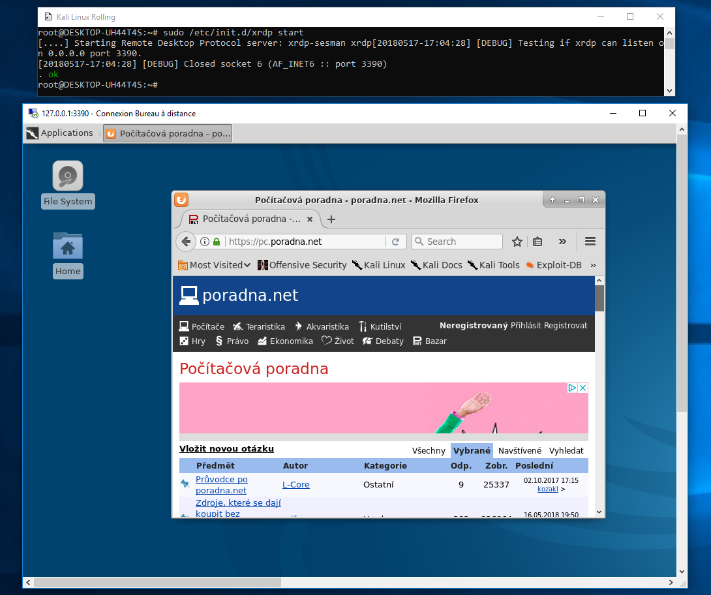Open Teraristika section link
Image resolution: width=711 pixels, height=595 pixels.
259,327
